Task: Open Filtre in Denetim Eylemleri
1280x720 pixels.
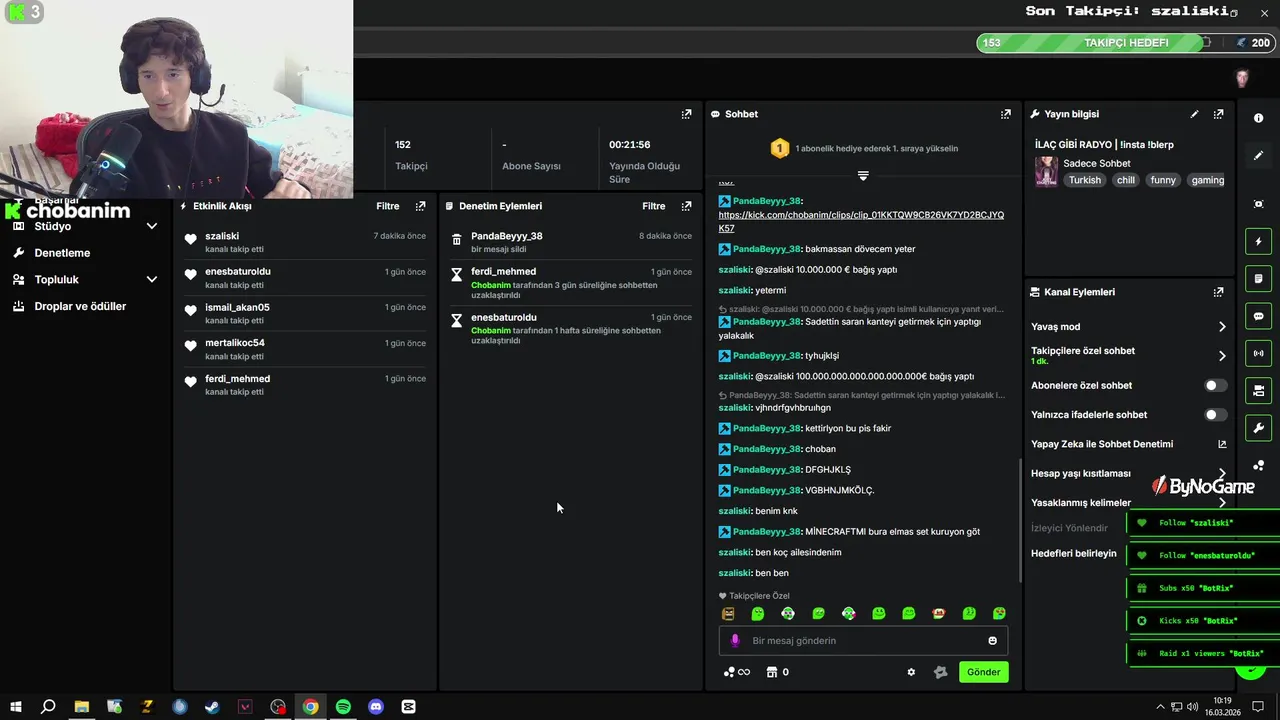Action: pyautogui.click(x=654, y=206)
